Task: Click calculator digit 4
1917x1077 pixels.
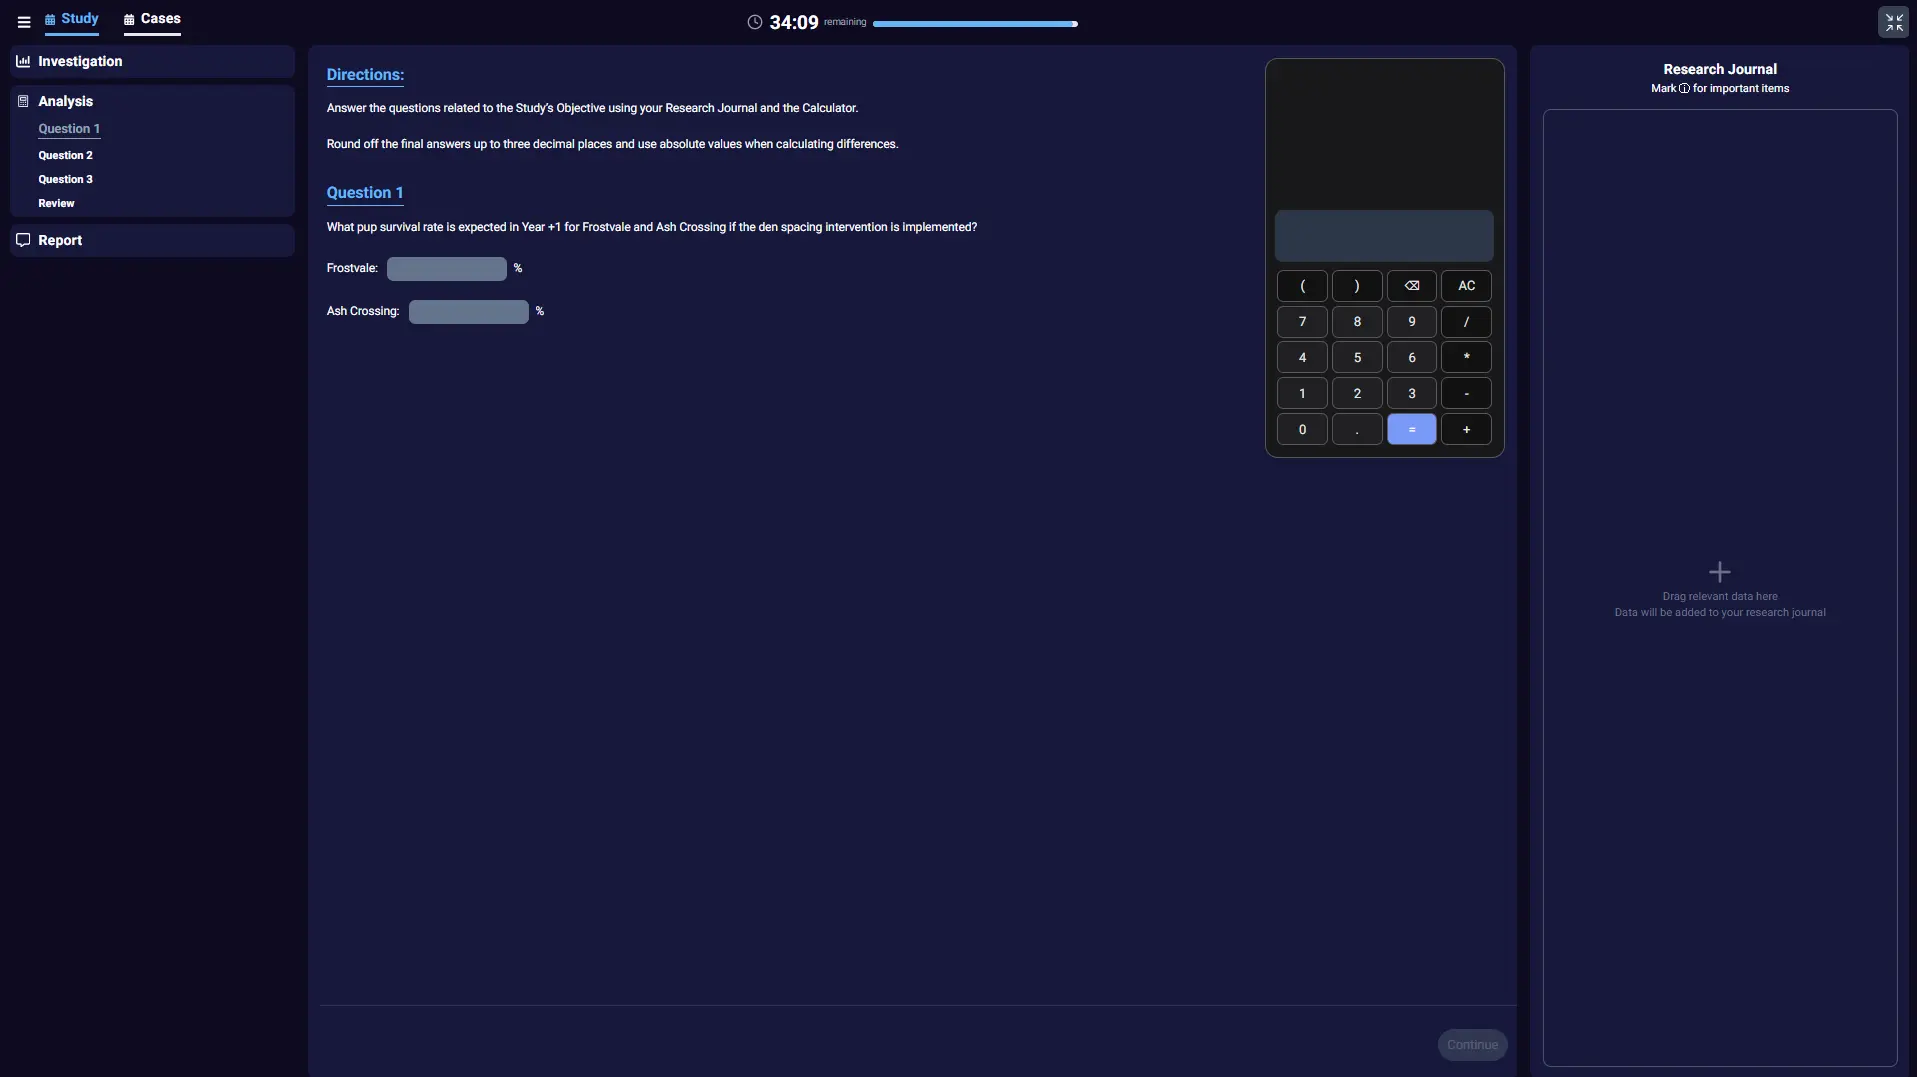Action: pyautogui.click(x=1302, y=358)
